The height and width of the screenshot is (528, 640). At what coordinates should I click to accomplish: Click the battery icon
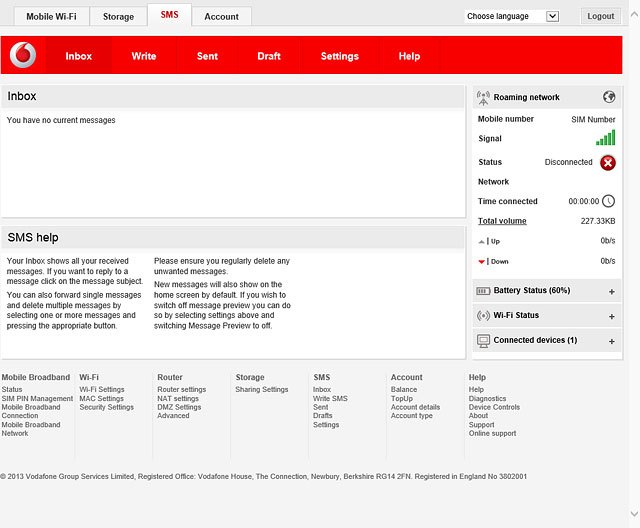483,291
